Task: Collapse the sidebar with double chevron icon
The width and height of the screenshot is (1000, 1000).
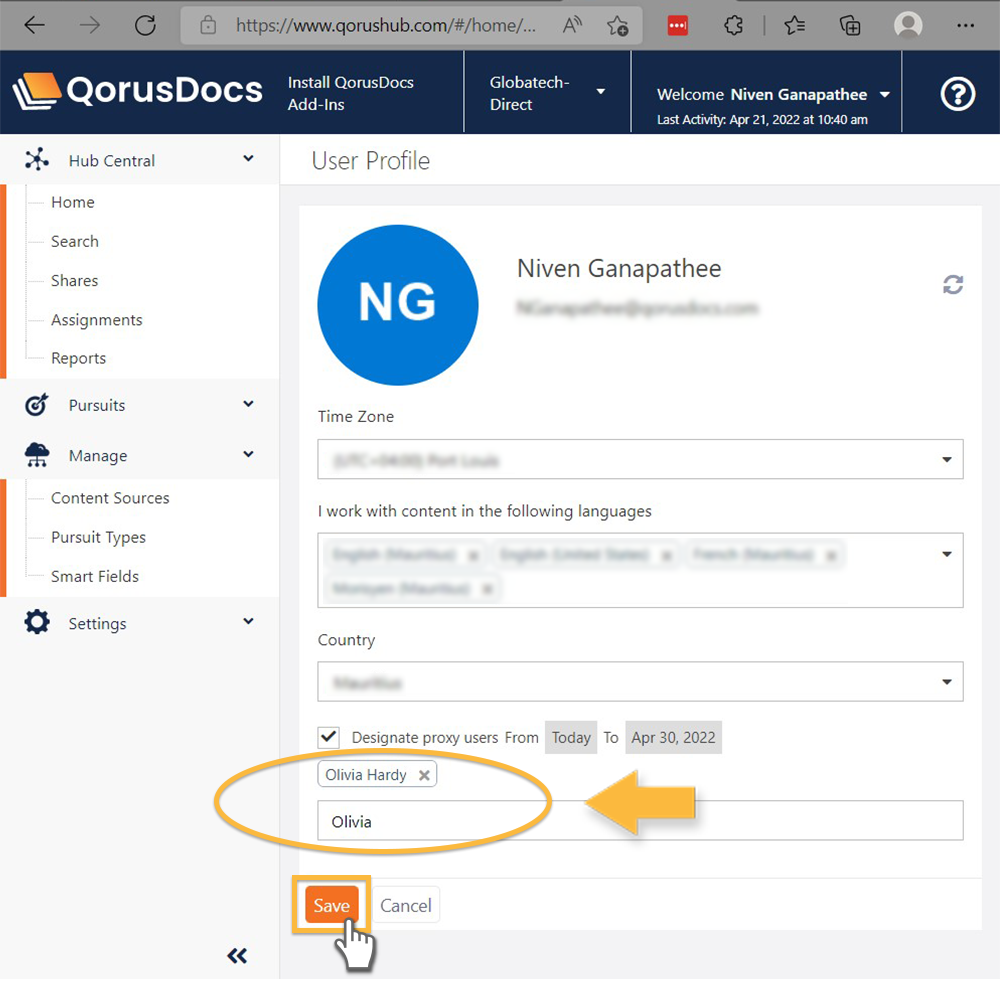Action: [x=237, y=956]
